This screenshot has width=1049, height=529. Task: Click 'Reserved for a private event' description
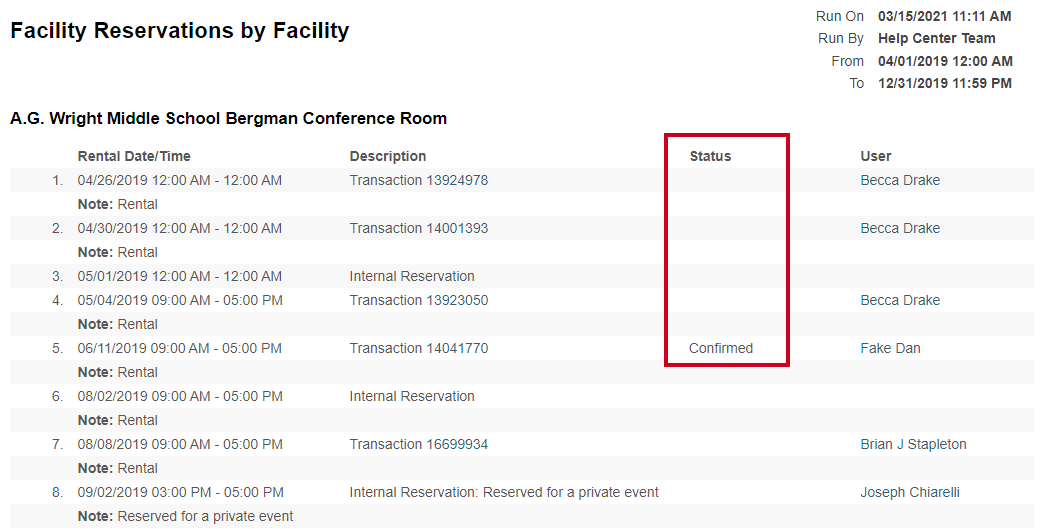point(504,492)
